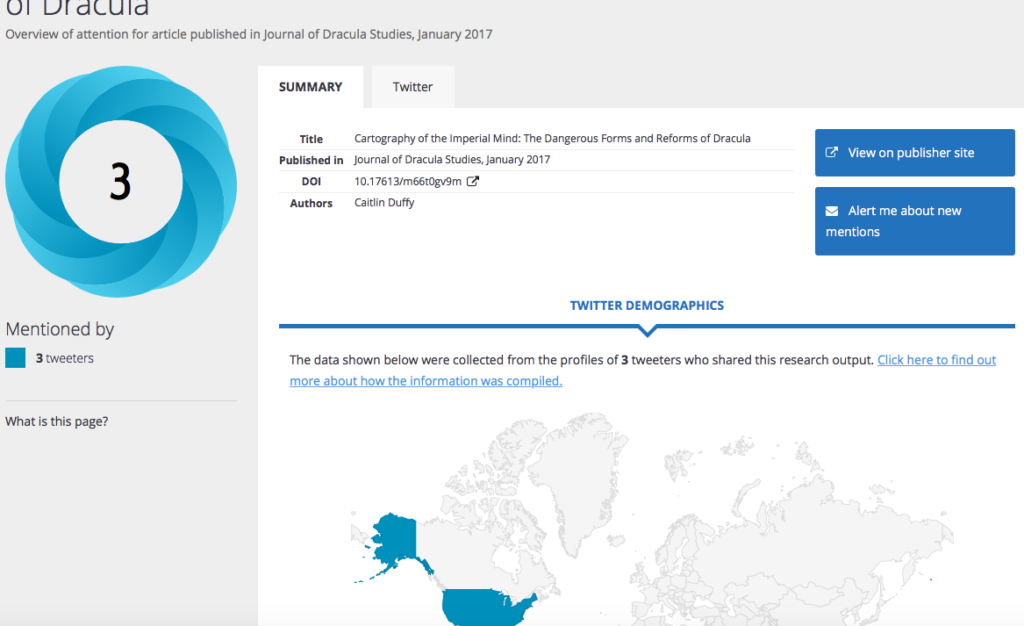Open the Twitter tab
This screenshot has height=626, width=1024.
click(412, 87)
